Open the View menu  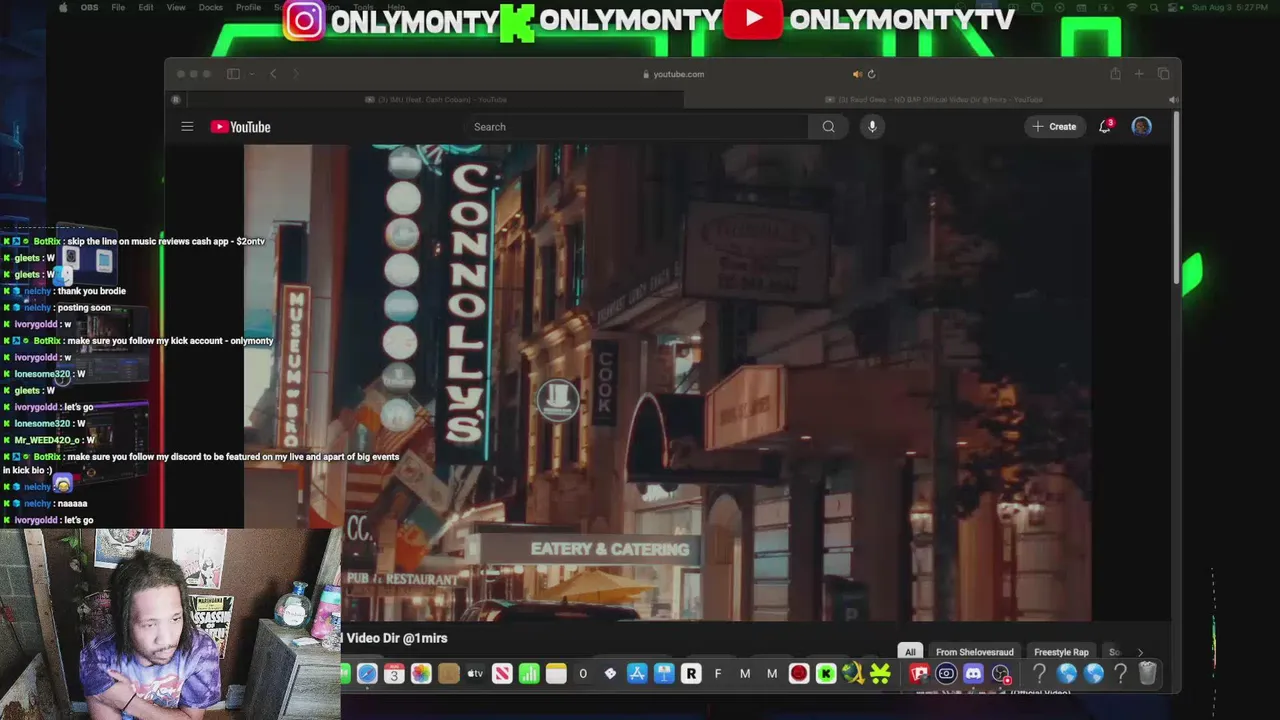pyautogui.click(x=176, y=7)
